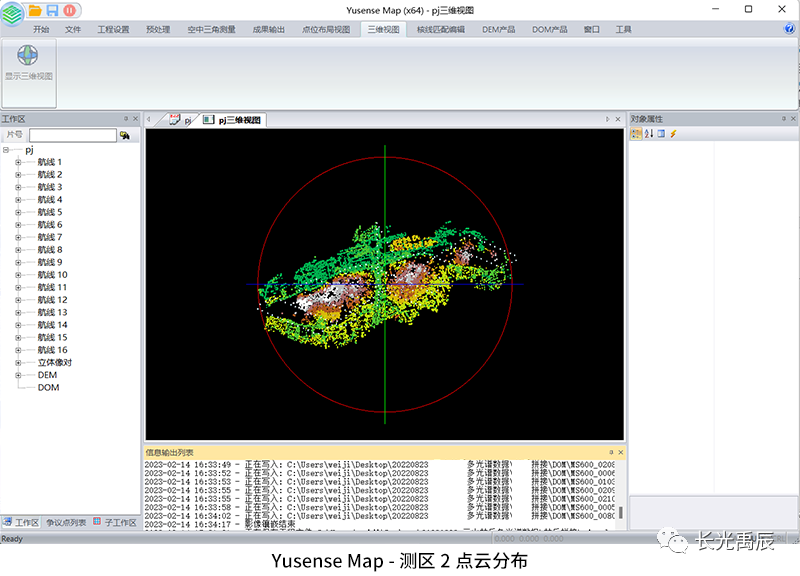Click the red pause icon in quick access

69,10
